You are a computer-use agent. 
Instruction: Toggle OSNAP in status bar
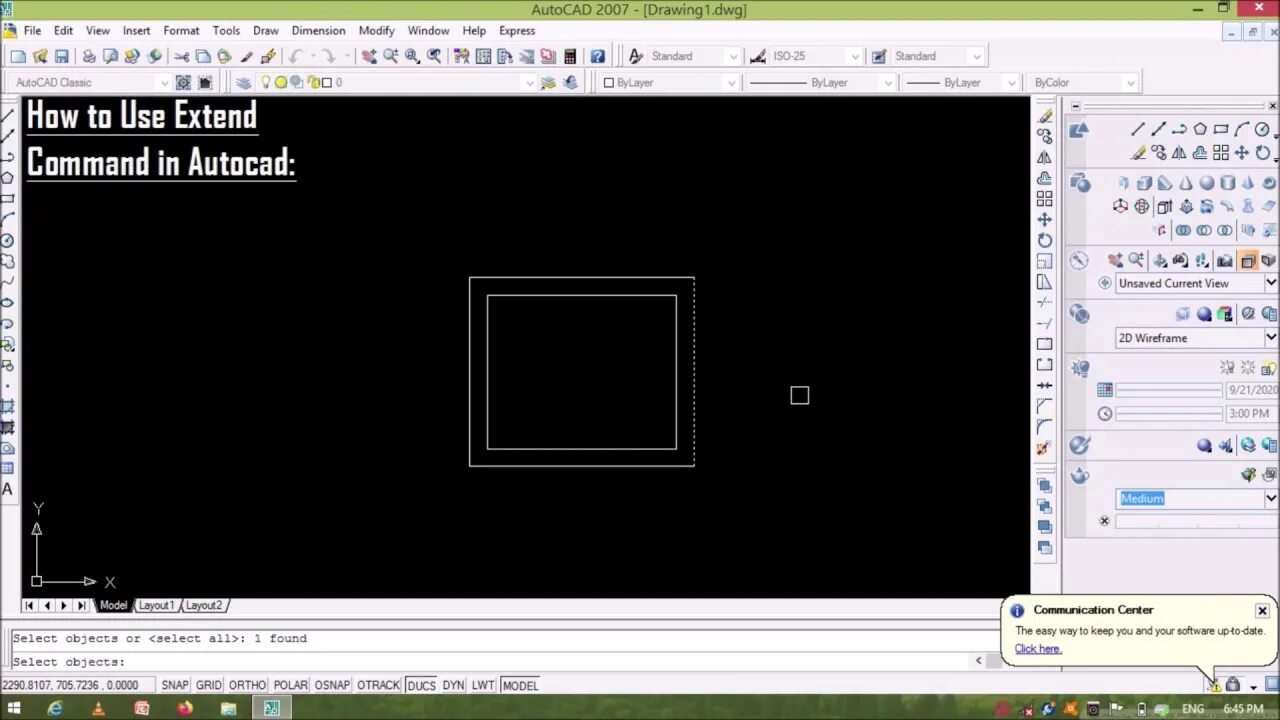coord(333,685)
